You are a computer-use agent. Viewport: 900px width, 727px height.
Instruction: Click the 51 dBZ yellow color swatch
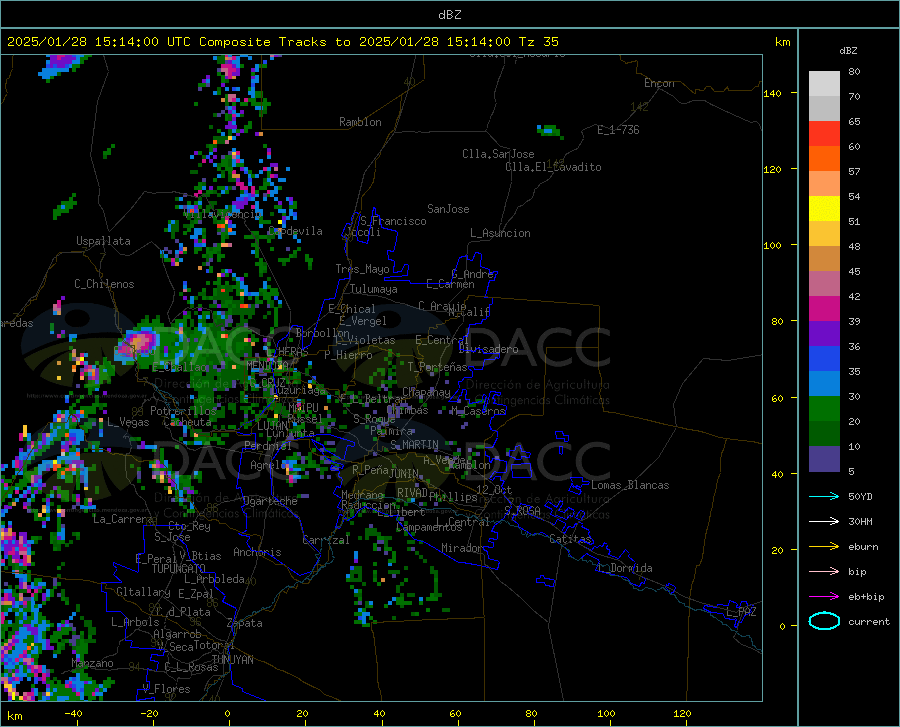pos(824,208)
